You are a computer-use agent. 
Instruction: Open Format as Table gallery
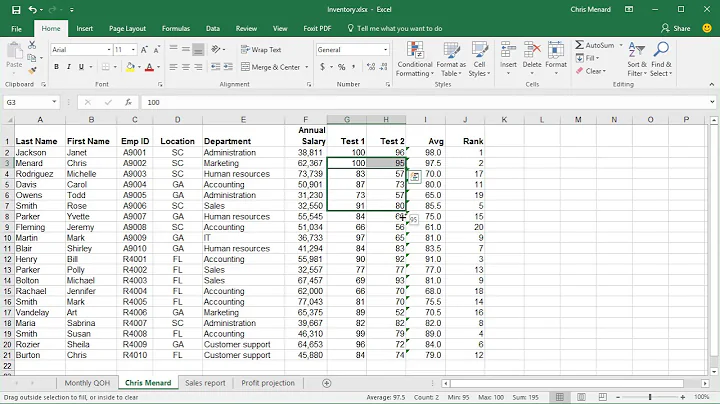451,59
